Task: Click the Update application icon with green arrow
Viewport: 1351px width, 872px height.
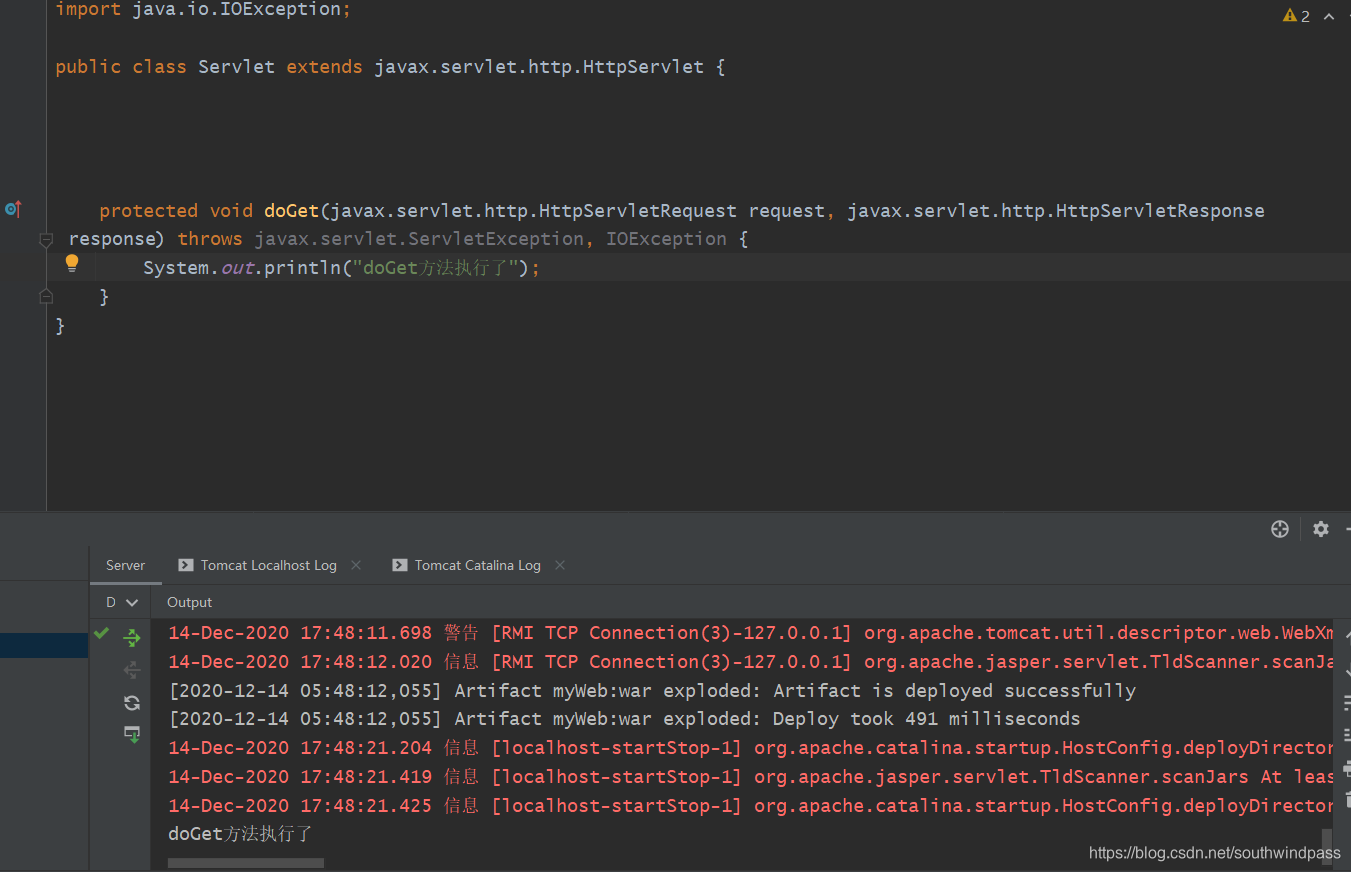Action: [x=132, y=735]
